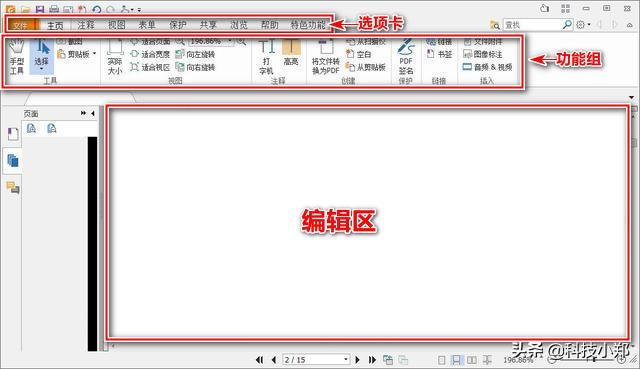
Task: Click the Save icon in quick toolbar
Action: click(40, 9)
